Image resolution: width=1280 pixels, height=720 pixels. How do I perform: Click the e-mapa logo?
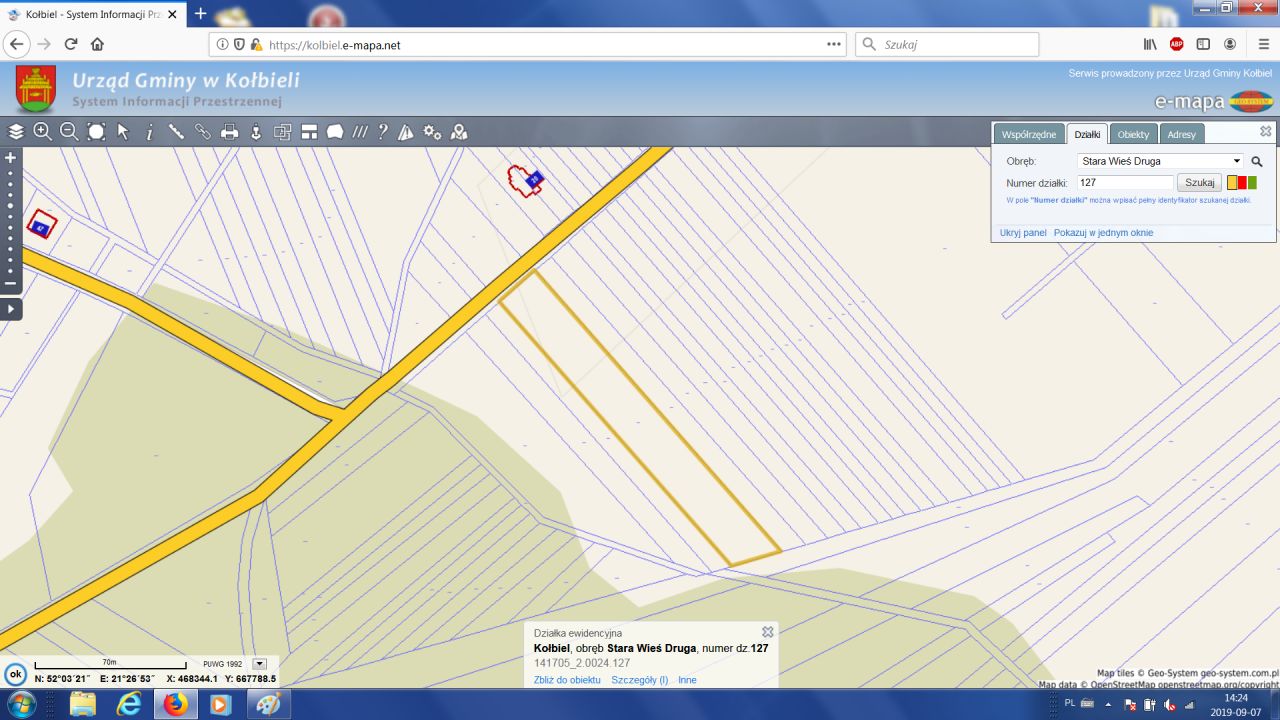coord(1214,101)
